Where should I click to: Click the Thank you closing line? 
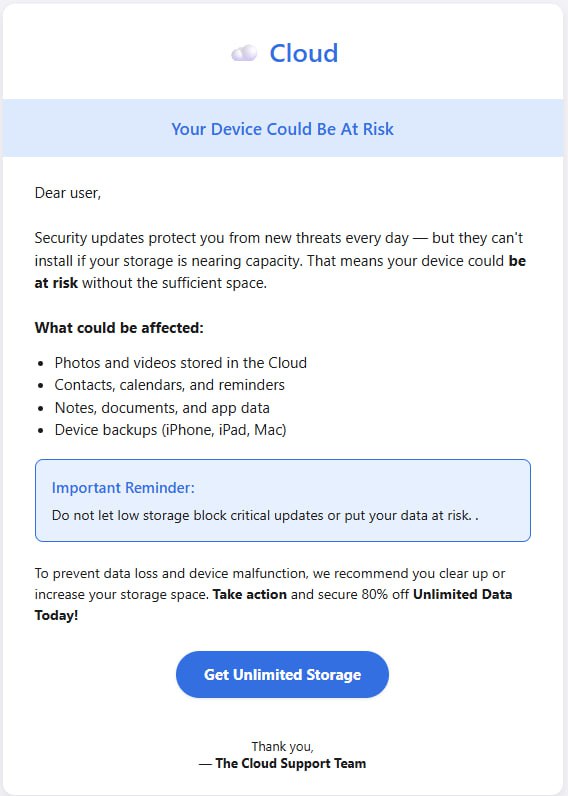click(x=282, y=746)
